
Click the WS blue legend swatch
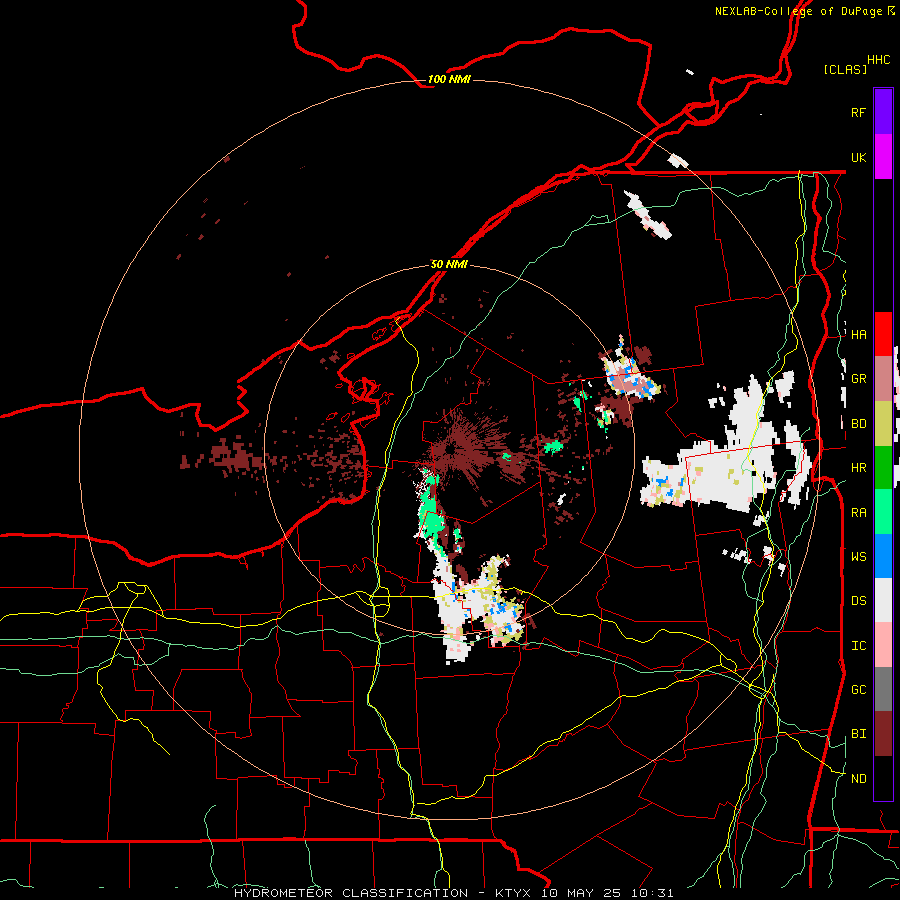(883, 556)
